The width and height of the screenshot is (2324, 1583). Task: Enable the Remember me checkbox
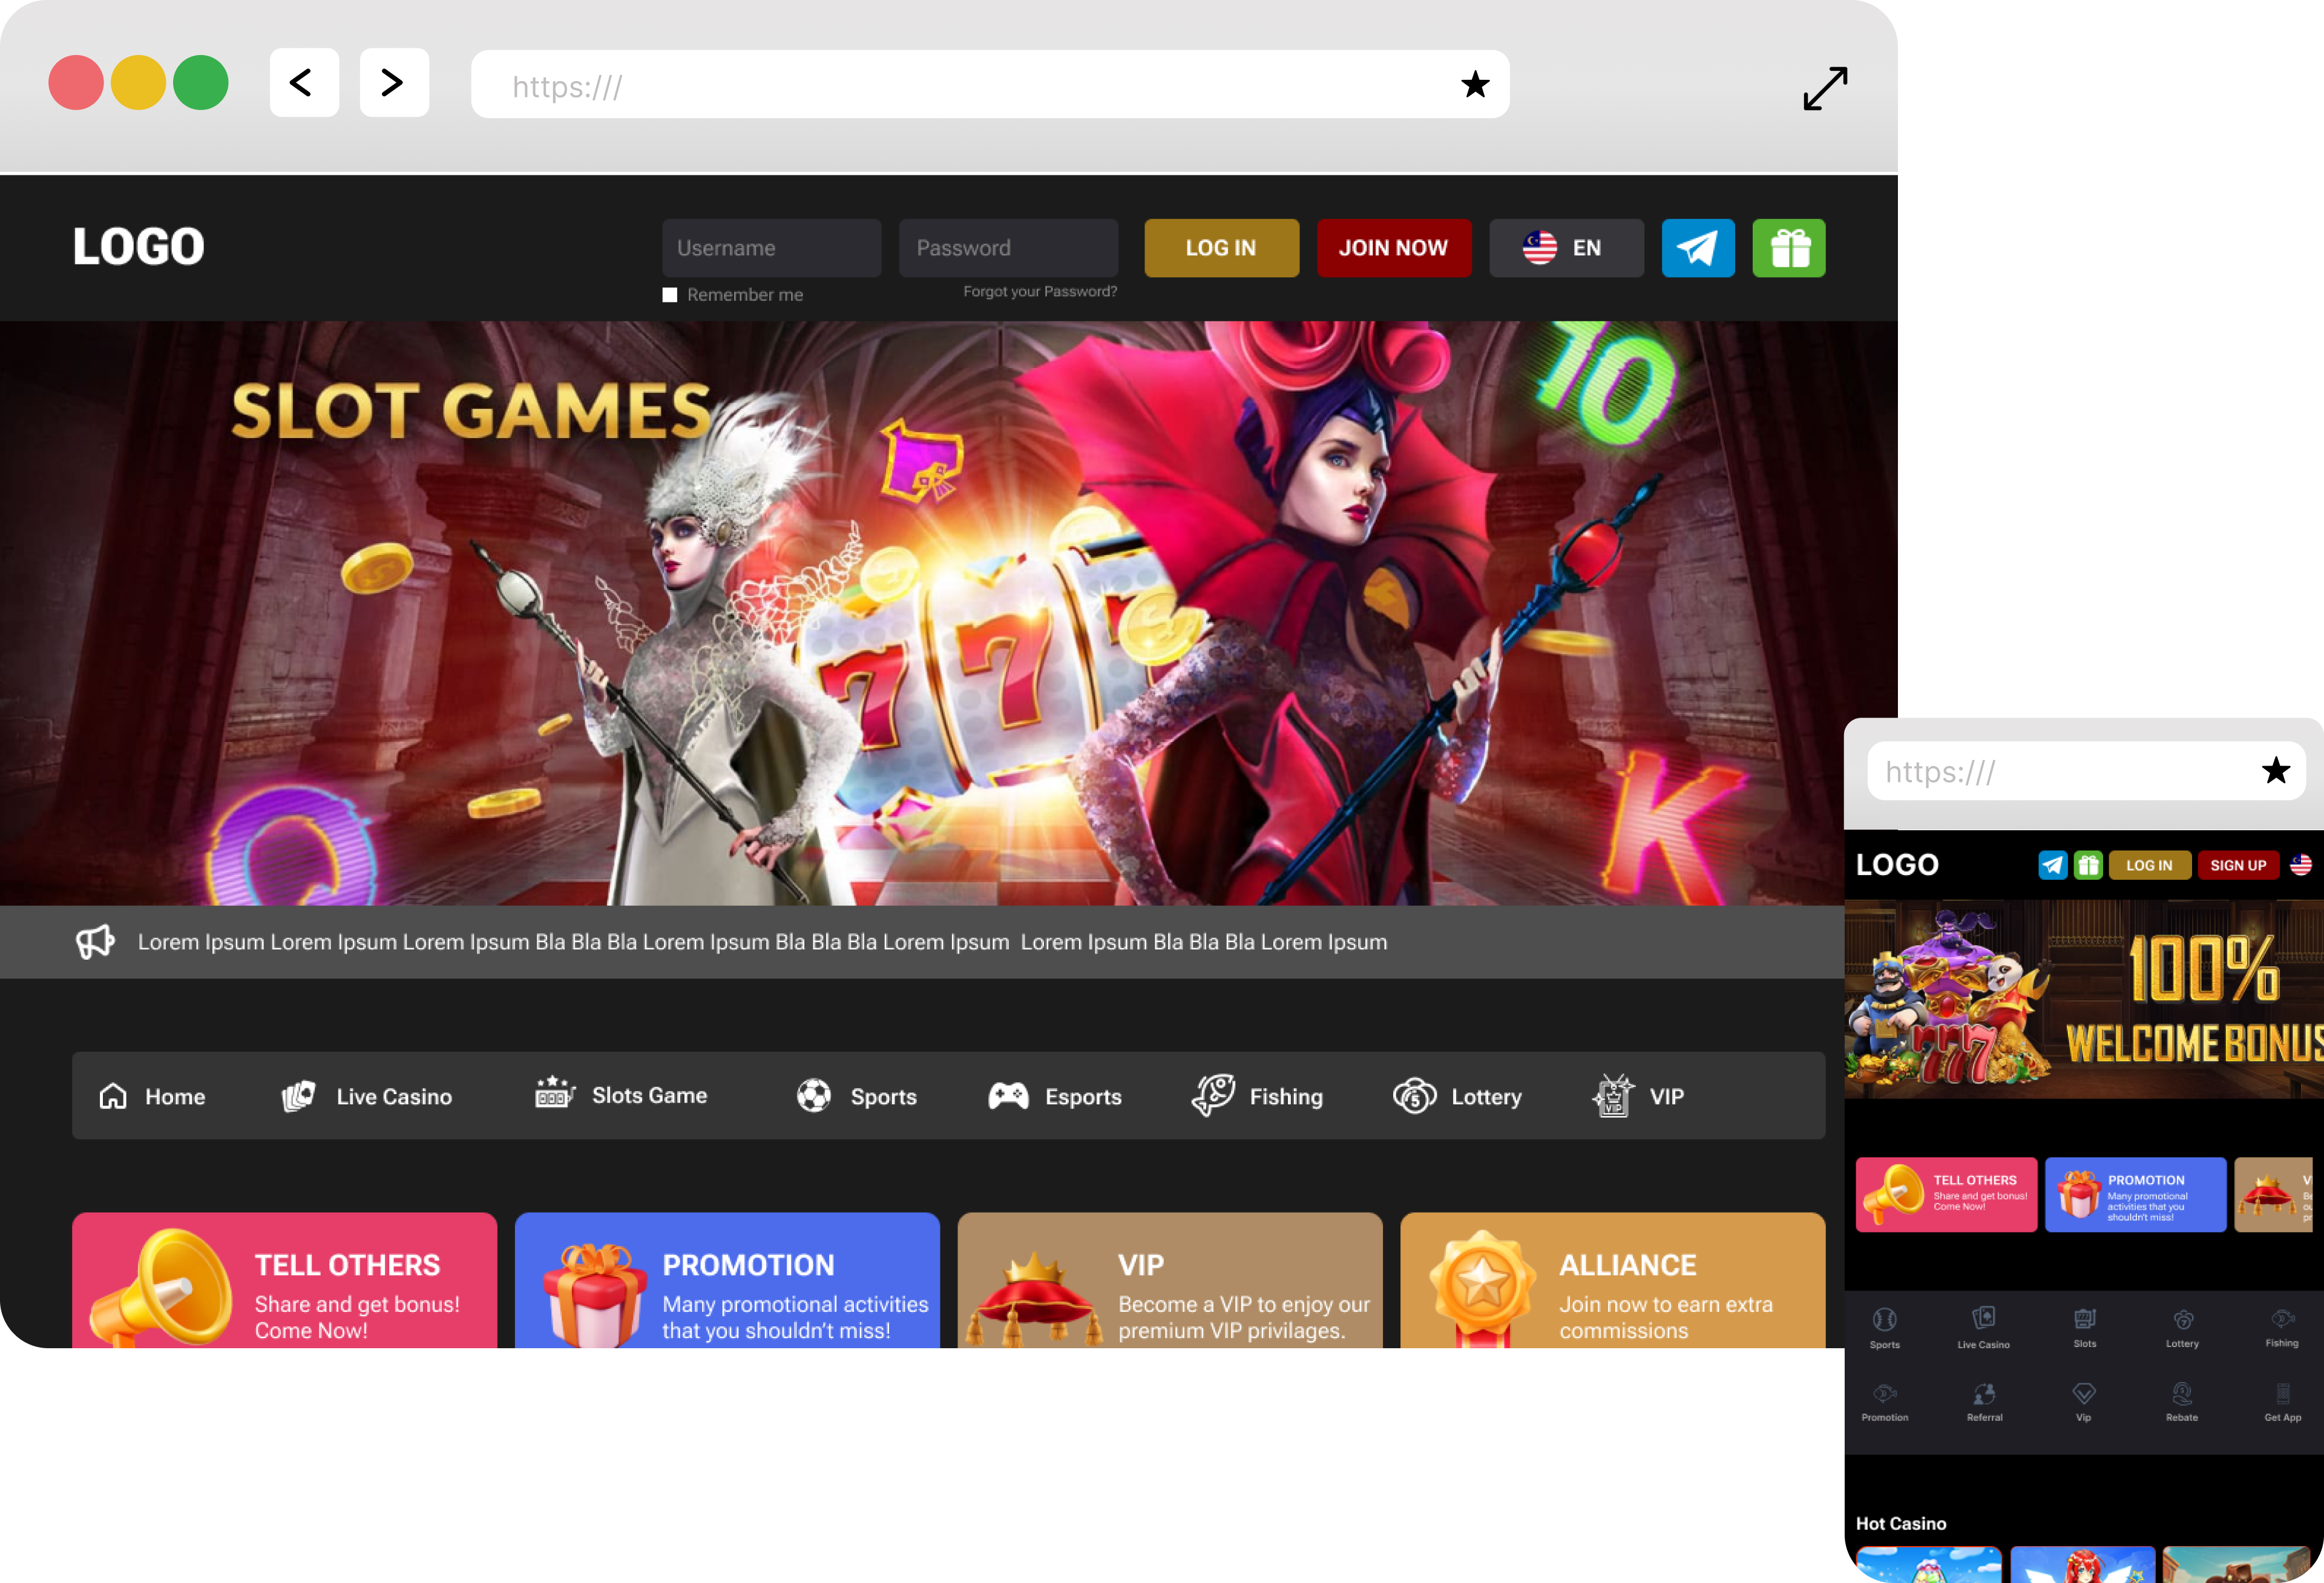click(x=670, y=295)
